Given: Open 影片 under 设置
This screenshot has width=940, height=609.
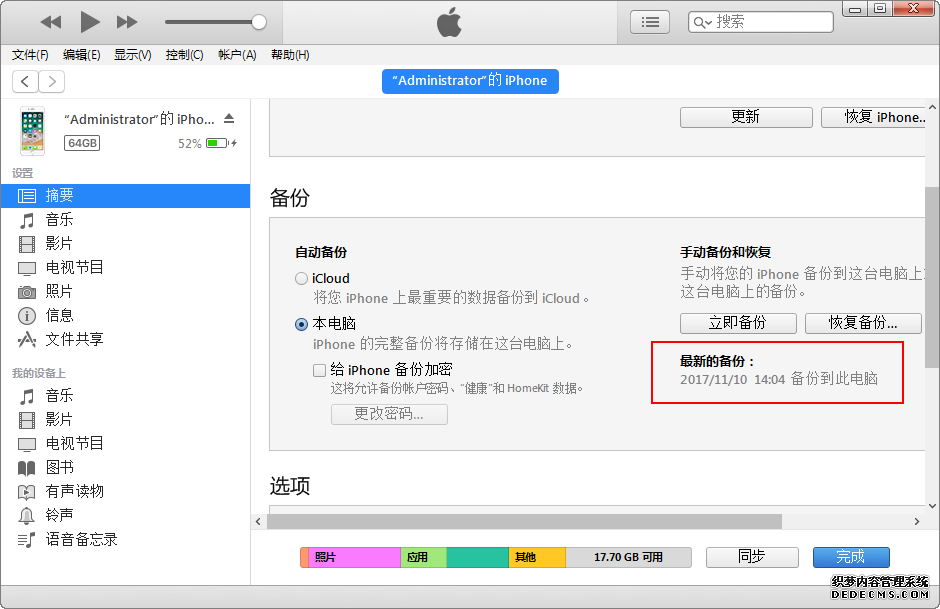Looking at the screenshot, I should [125, 243].
